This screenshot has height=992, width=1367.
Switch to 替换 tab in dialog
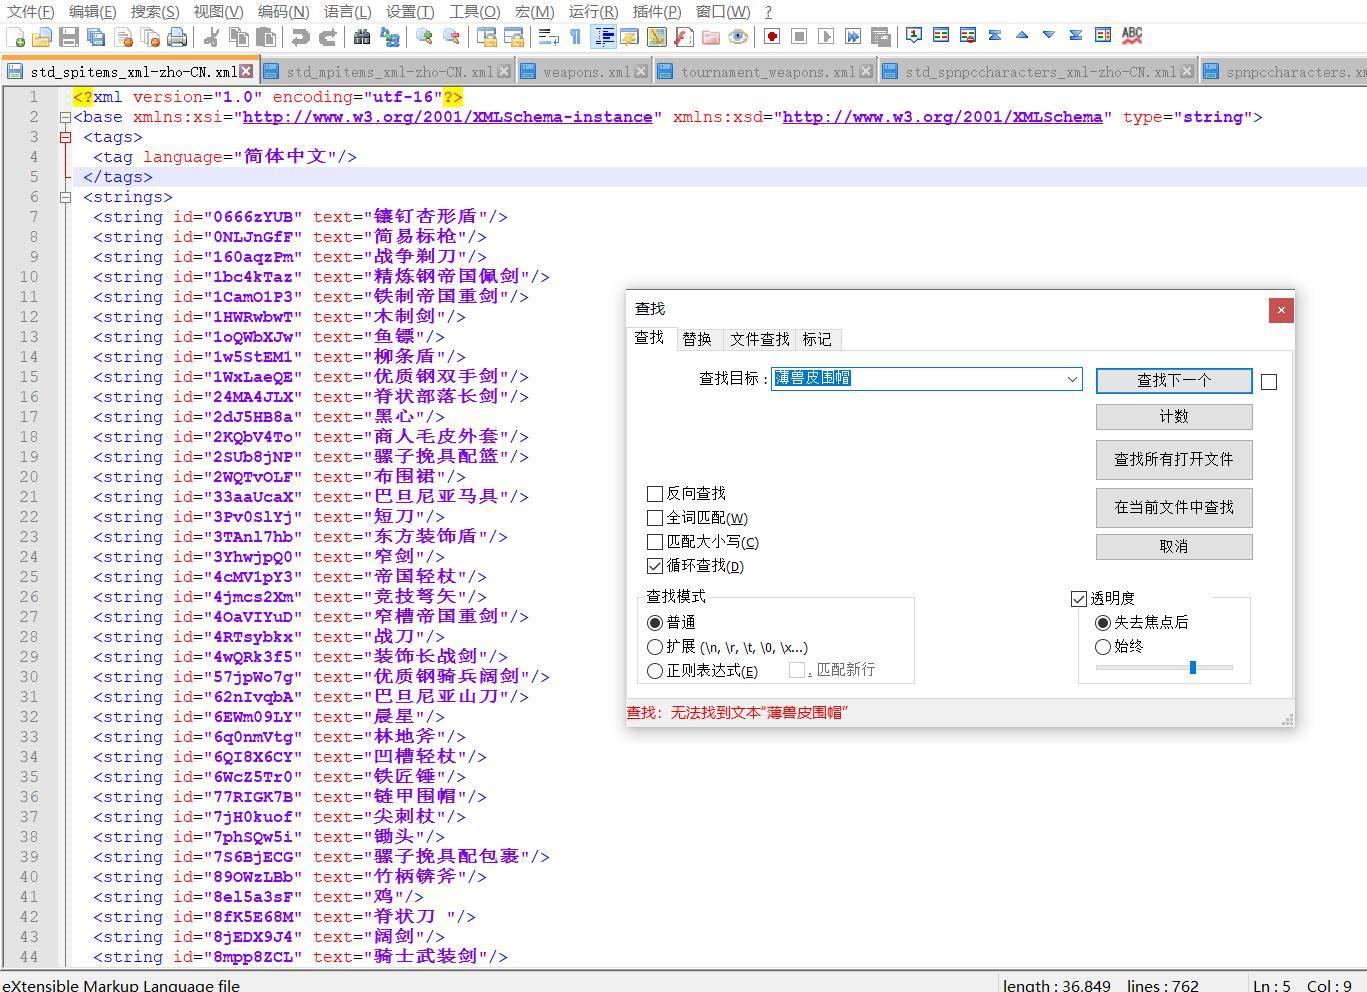click(x=697, y=340)
